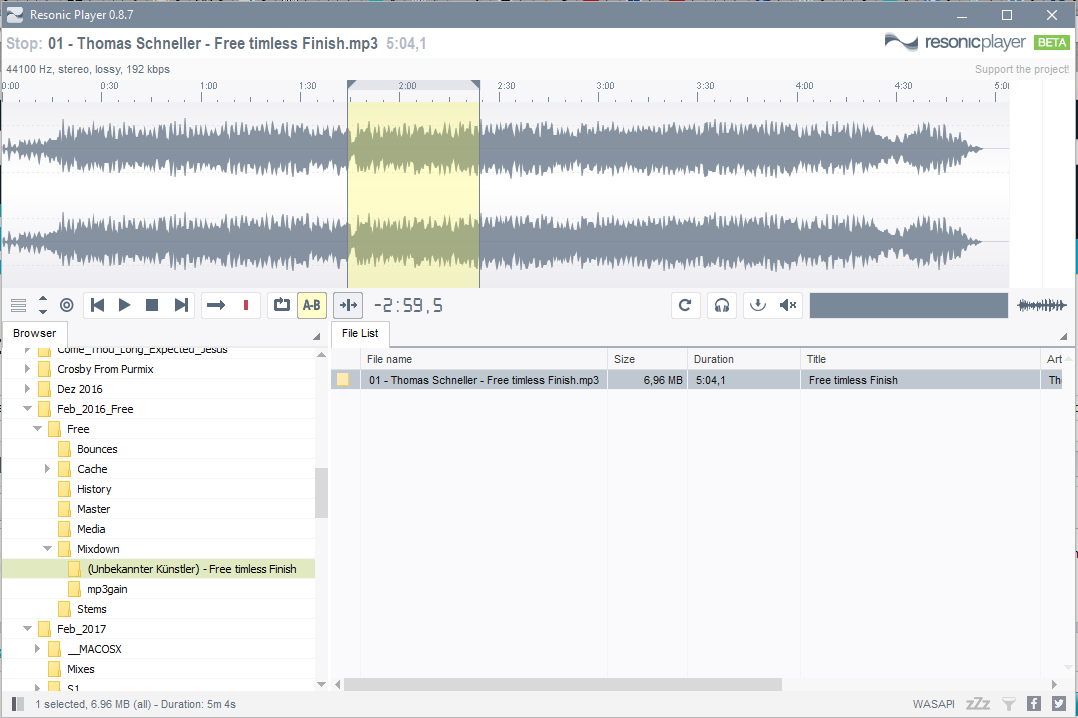Click the up-down arrows layout toggle icon

pos(43,305)
